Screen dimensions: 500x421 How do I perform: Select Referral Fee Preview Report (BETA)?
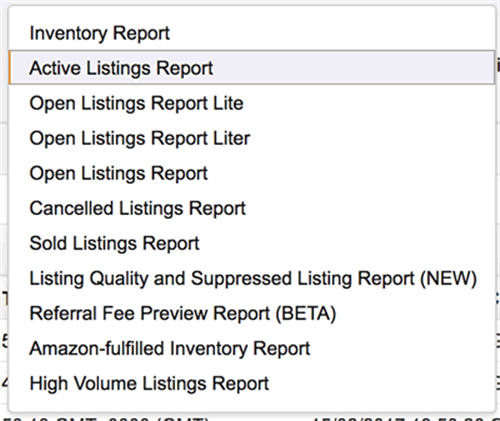[252, 313]
